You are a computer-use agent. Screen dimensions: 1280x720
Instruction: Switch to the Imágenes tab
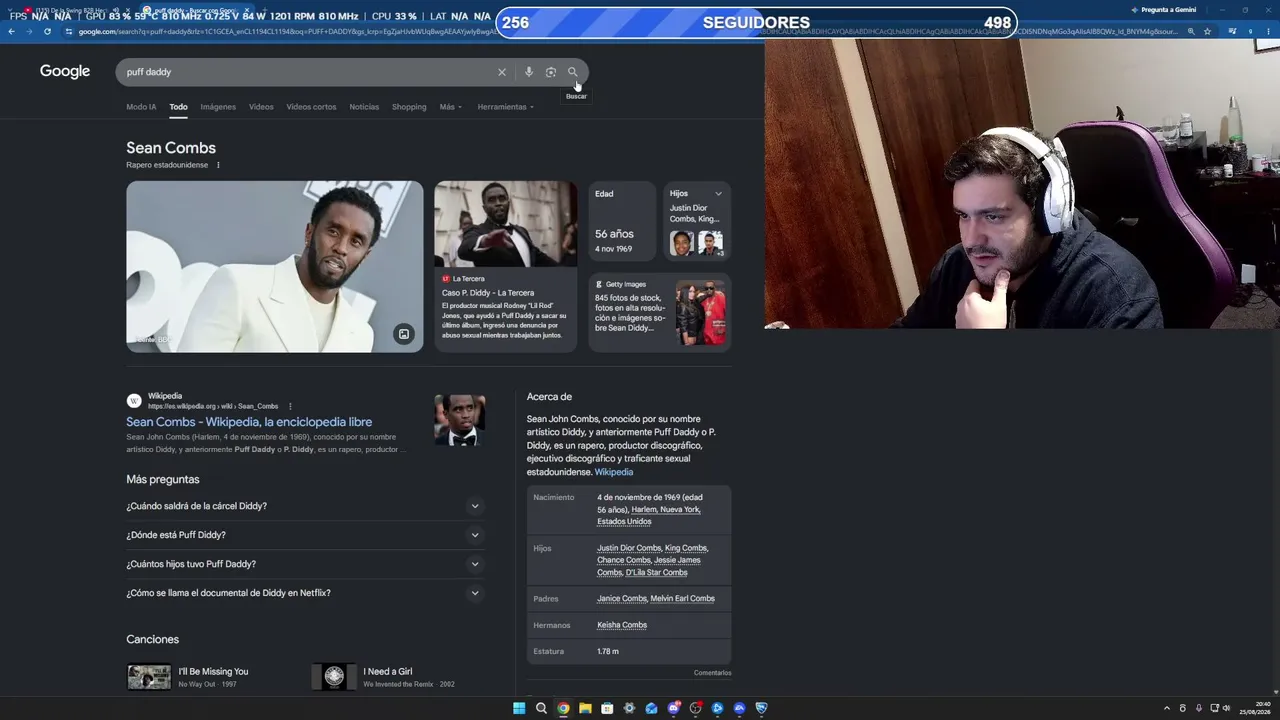(218, 107)
